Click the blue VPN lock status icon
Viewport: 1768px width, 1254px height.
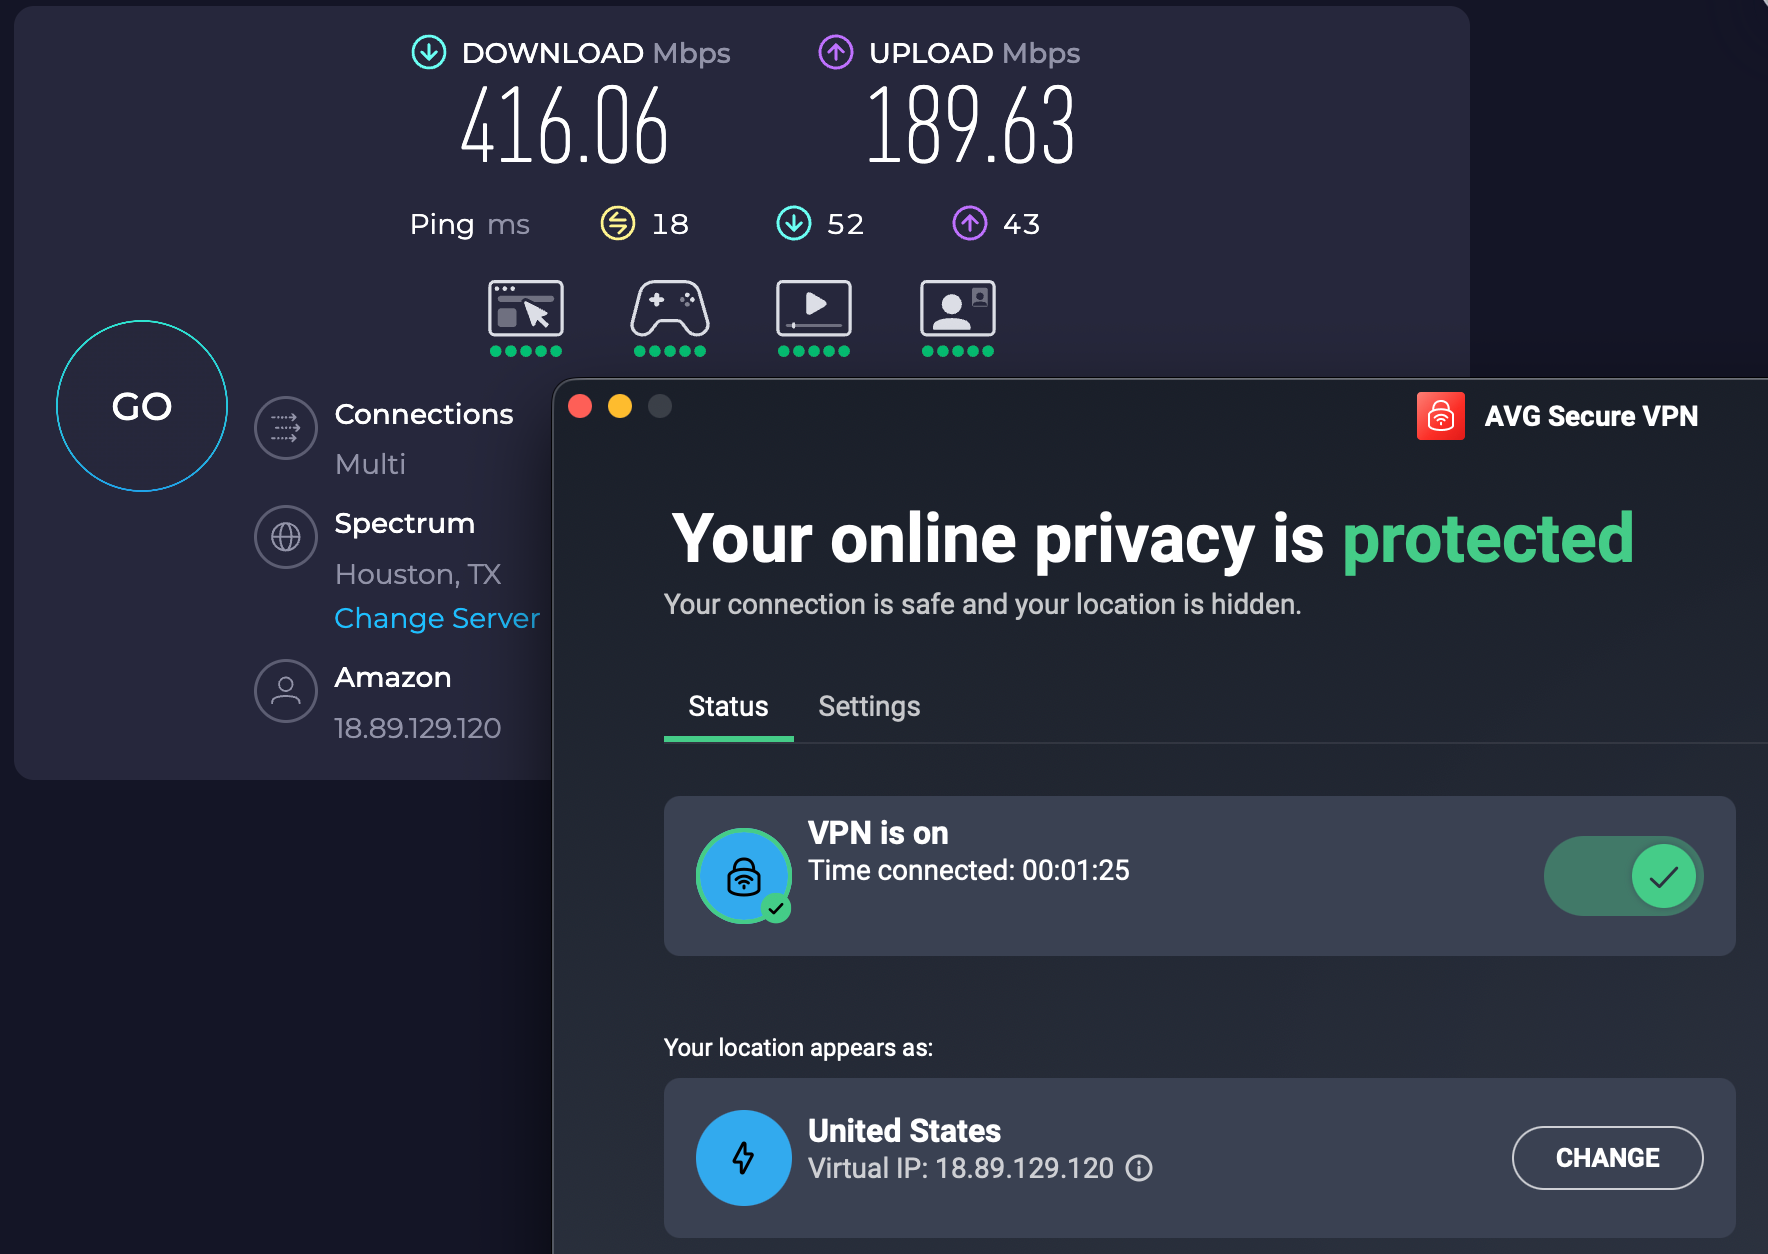pos(744,875)
